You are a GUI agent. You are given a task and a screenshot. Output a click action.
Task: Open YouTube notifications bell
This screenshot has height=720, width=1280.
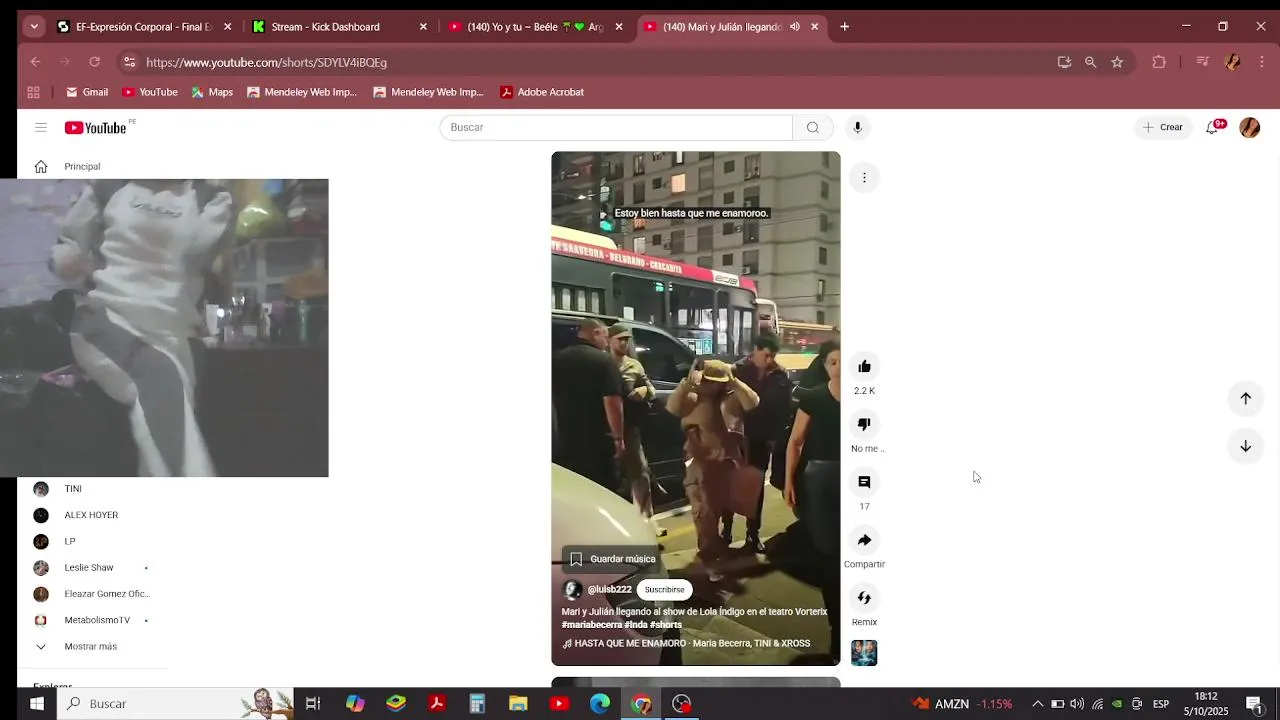[x=1212, y=127]
